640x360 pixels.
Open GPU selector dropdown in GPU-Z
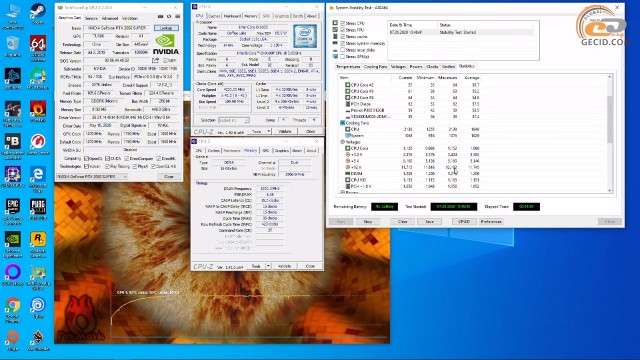(92, 177)
